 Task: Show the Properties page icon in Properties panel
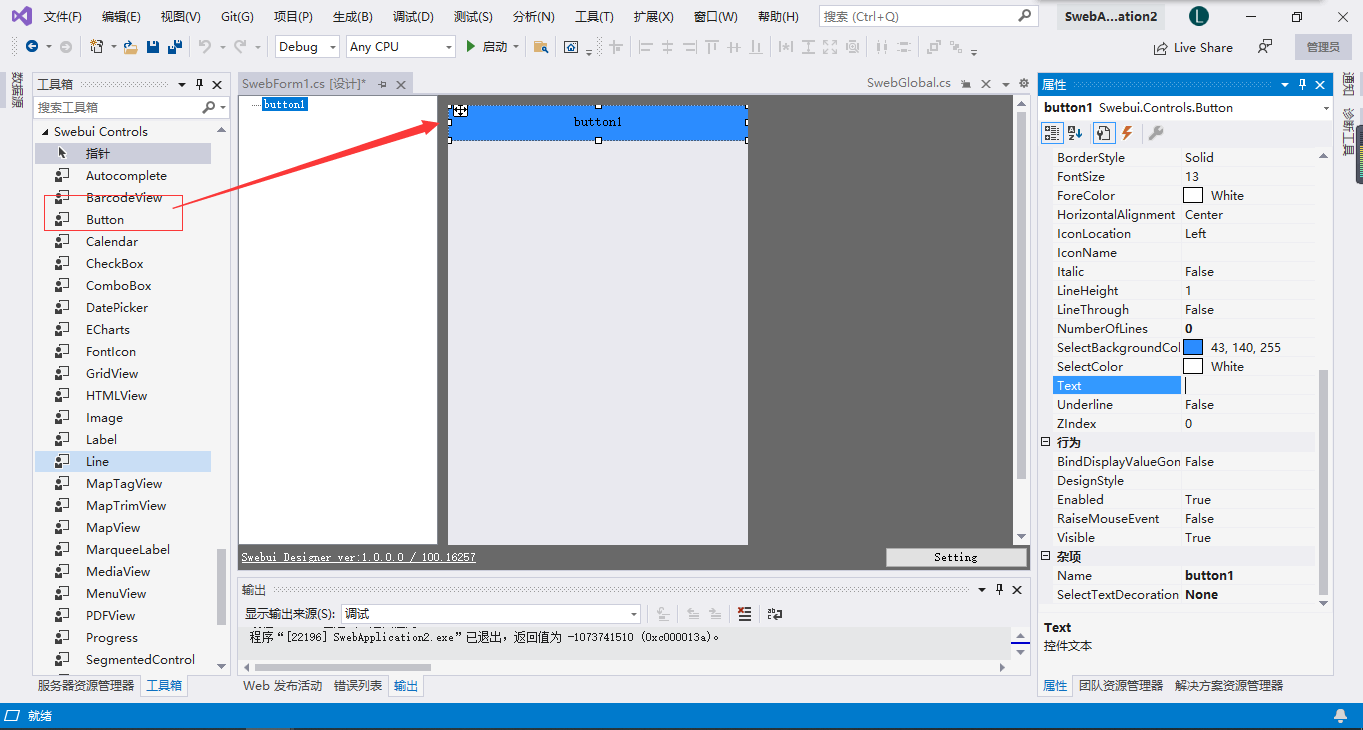(1104, 133)
